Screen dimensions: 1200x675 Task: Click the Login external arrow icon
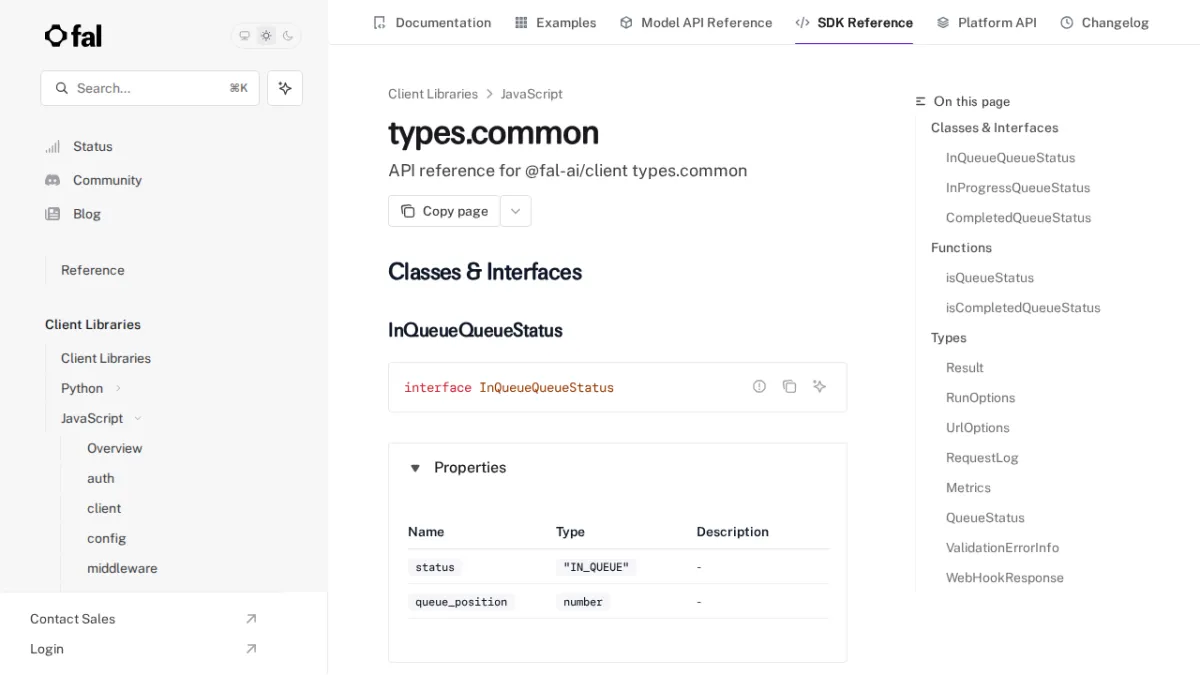tap(251, 649)
